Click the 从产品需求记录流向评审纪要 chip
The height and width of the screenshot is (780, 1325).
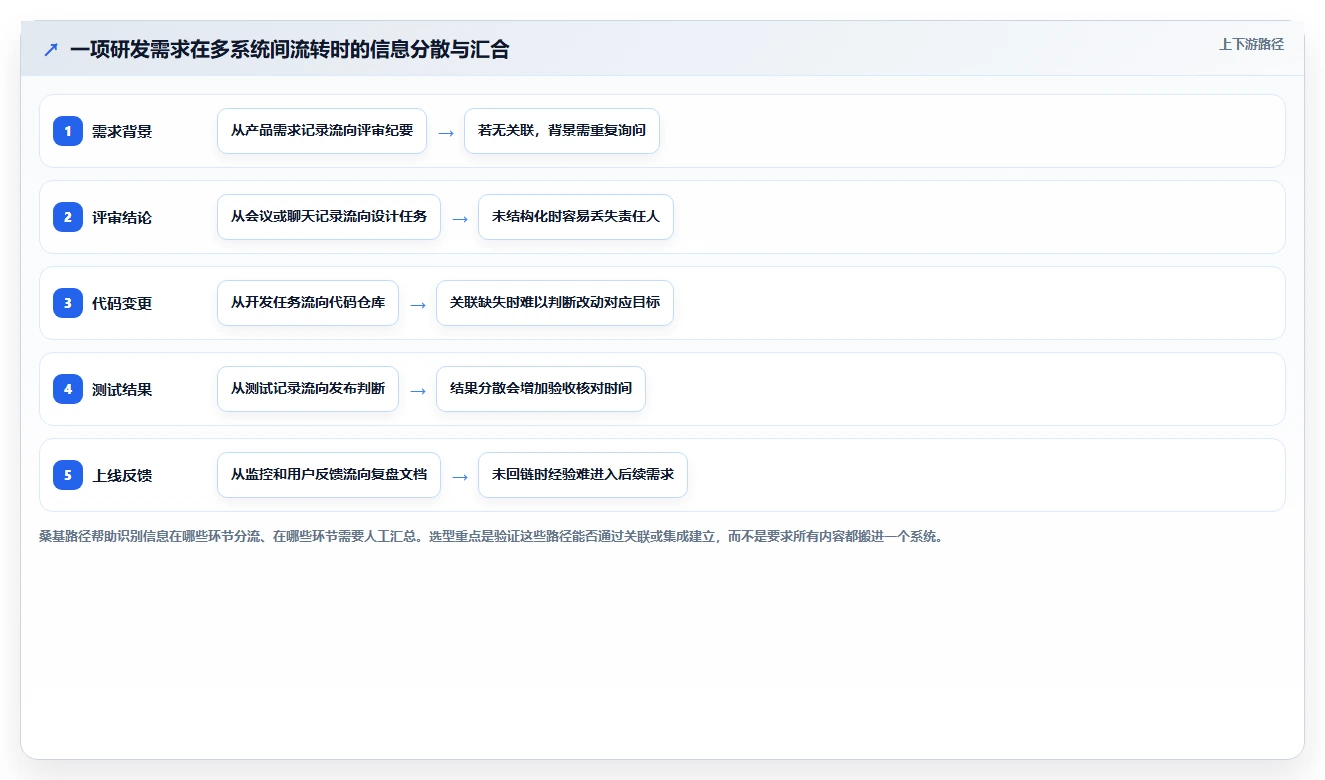click(322, 131)
